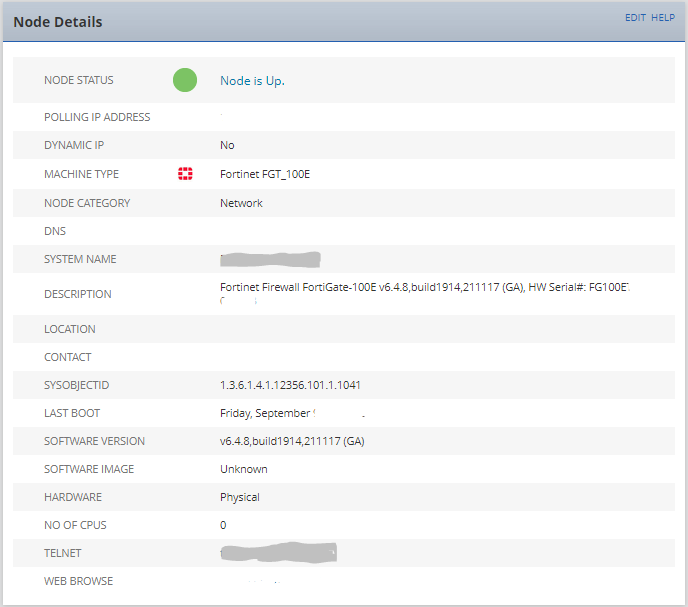The image size is (688, 607).
Task: Click the DNS label
Action: point(55,231)
